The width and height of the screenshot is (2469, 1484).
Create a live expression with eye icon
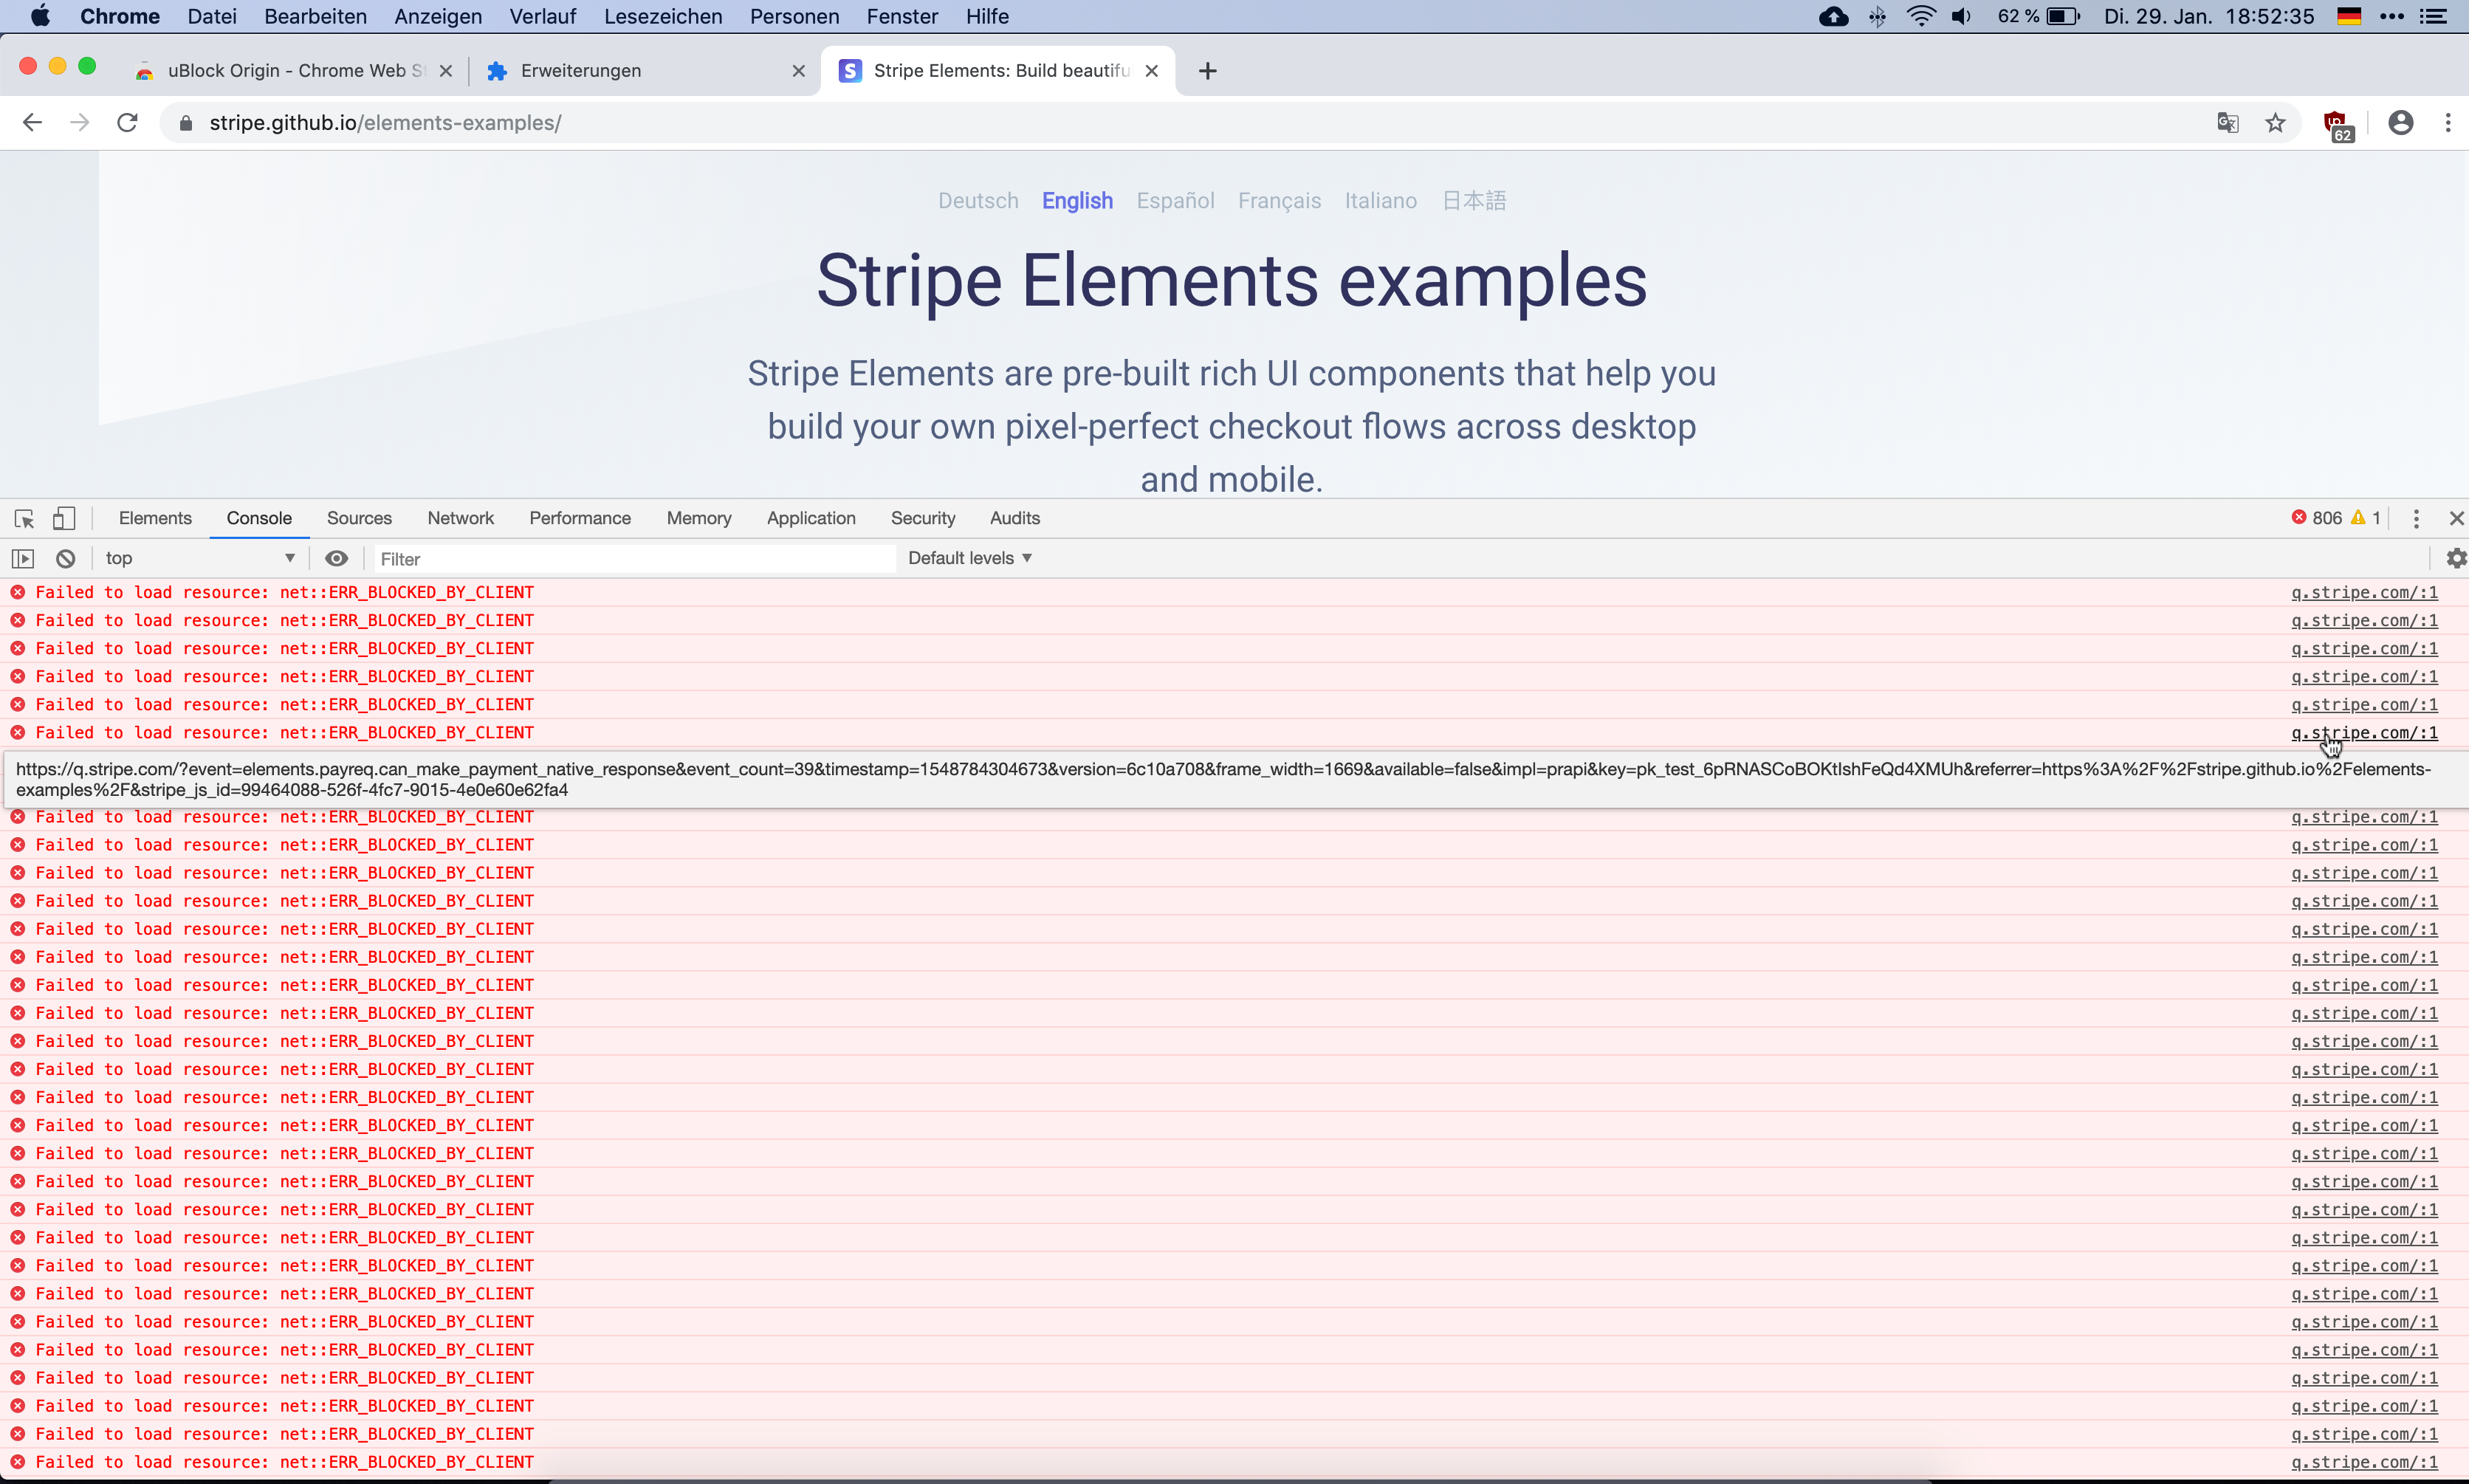[336, 558]
